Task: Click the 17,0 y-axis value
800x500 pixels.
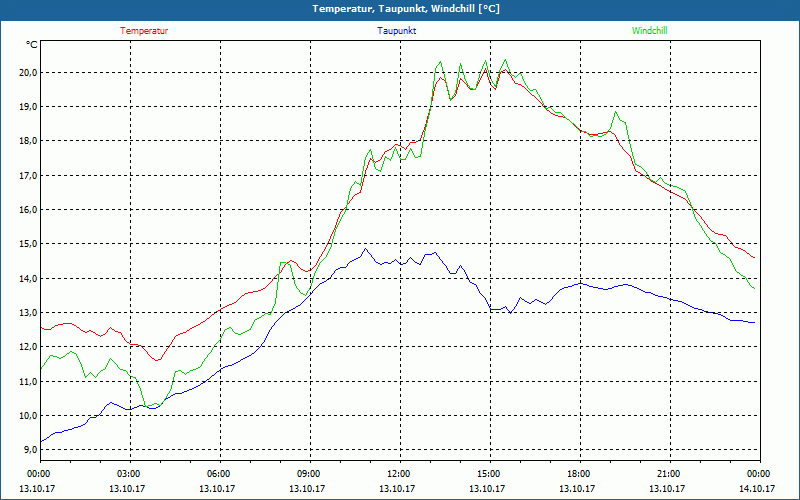Action: (x=29, y=176)
